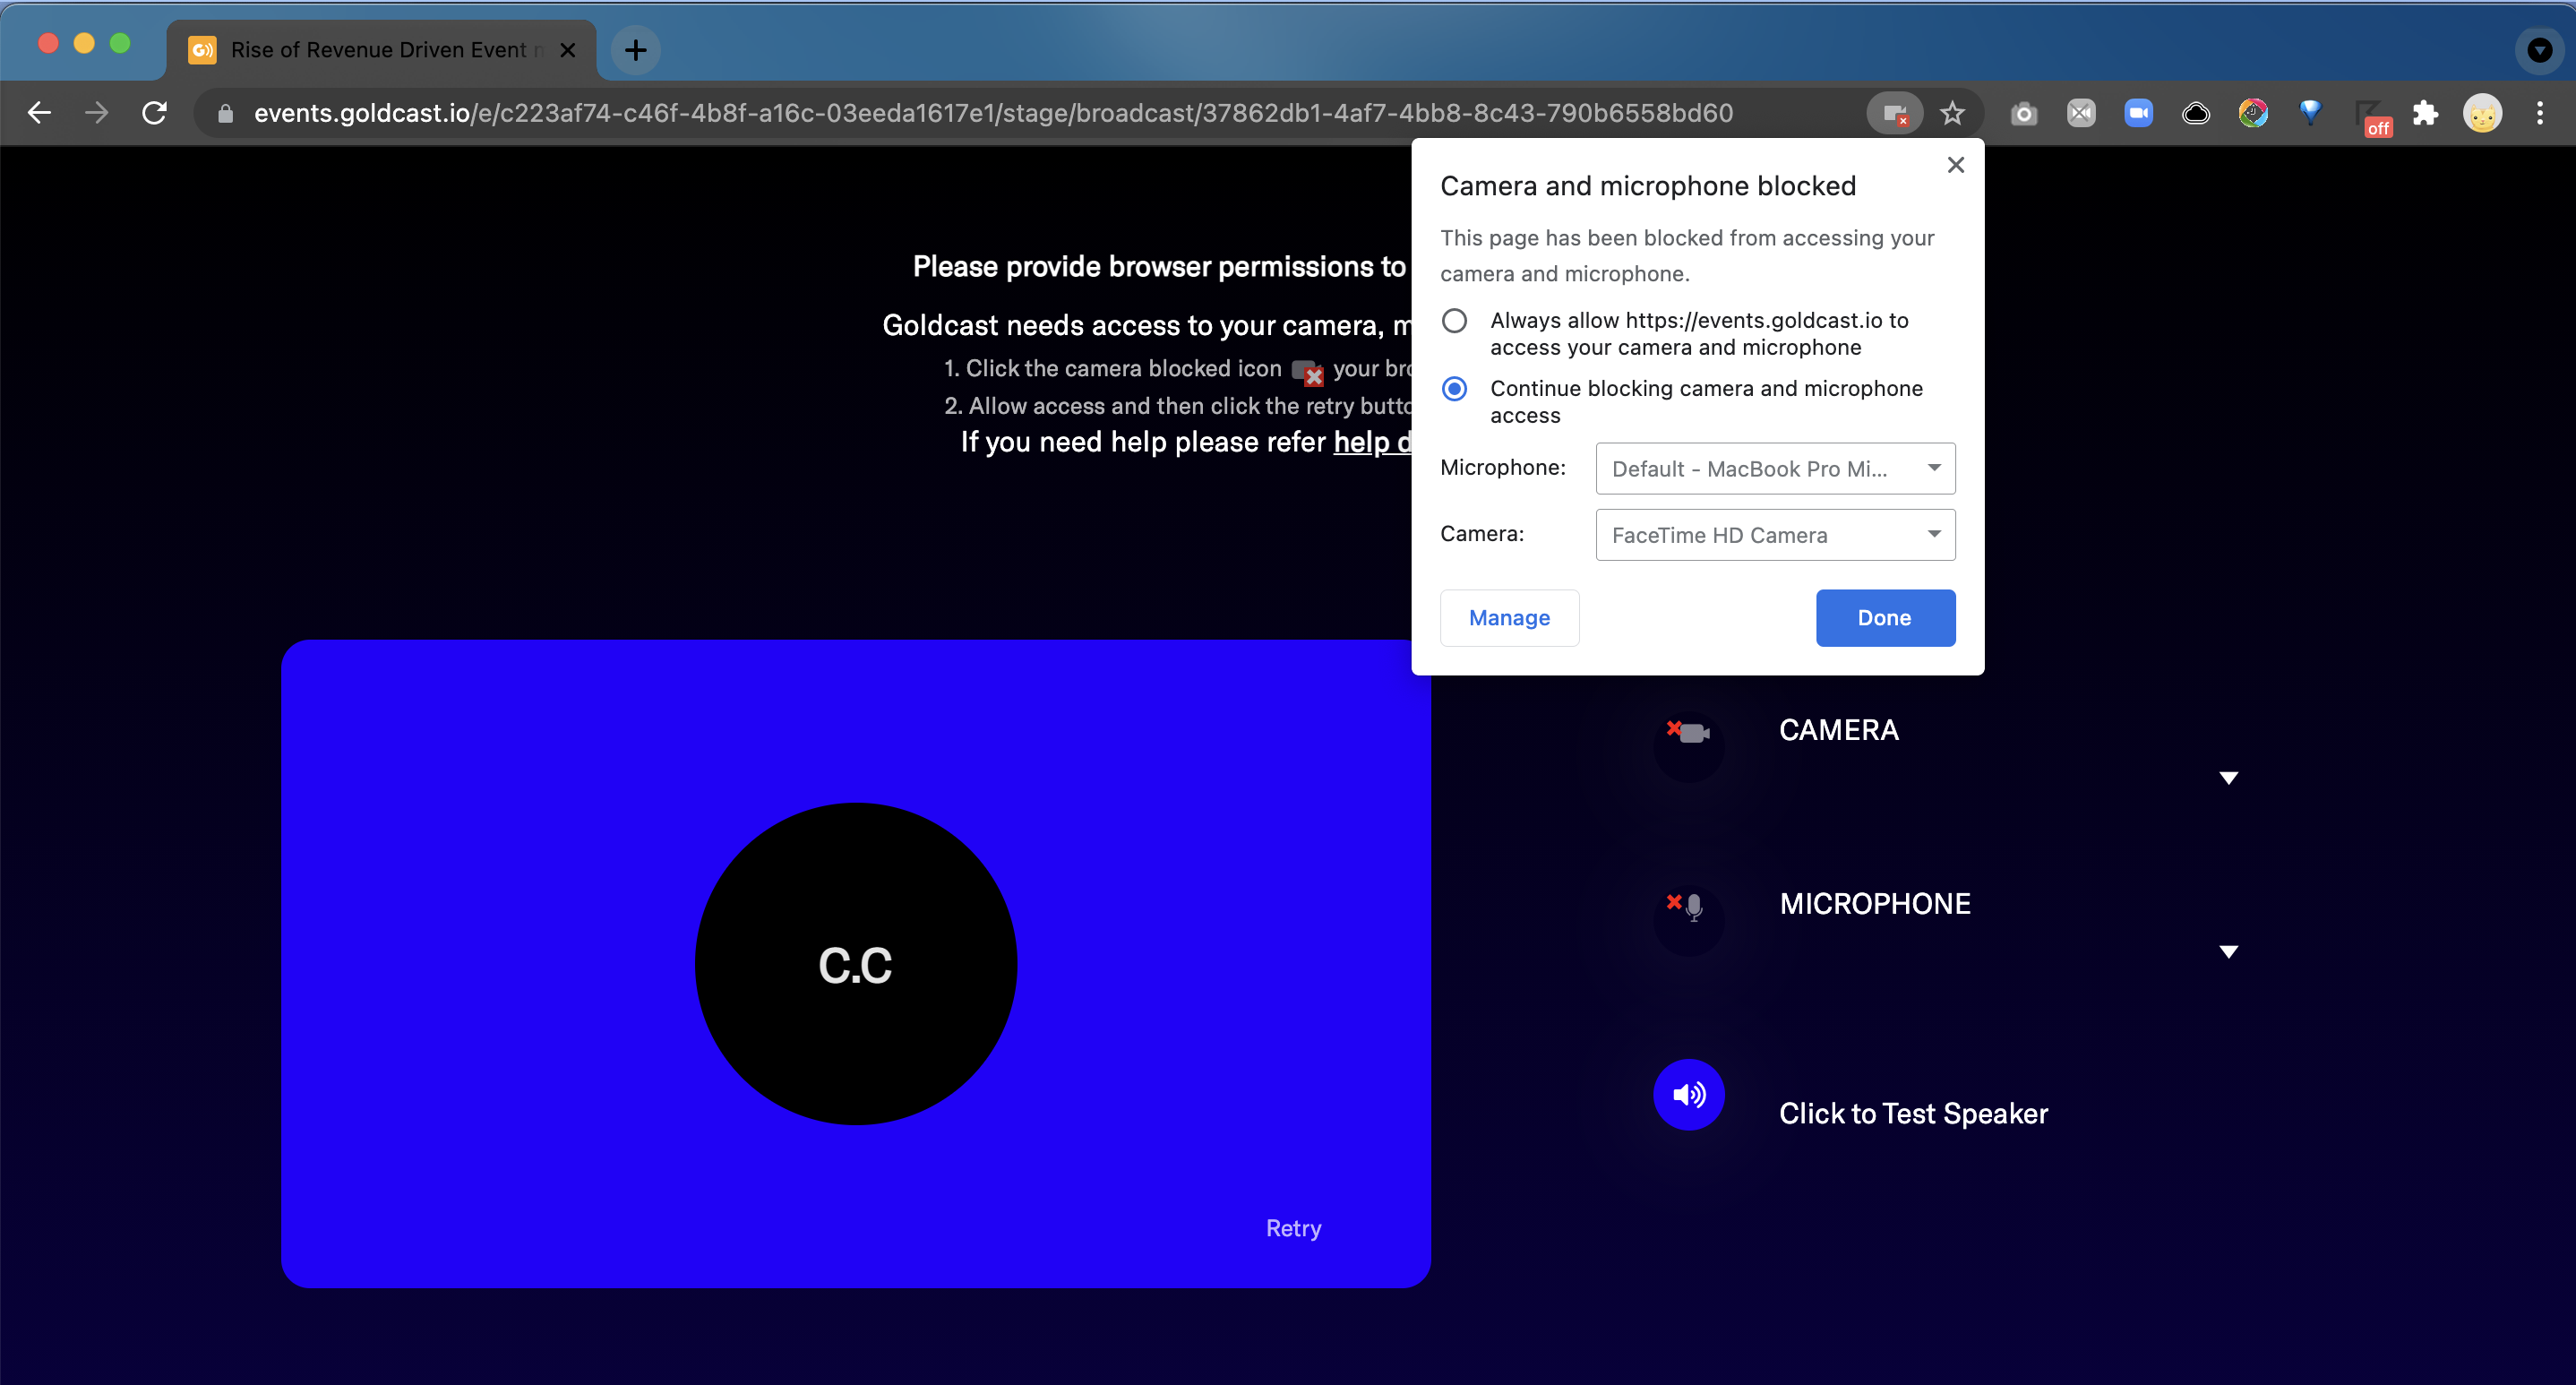Screen dimensions: 2576x1385
Task: Open the Chrome profile avatar
Action: [2482, 113]
